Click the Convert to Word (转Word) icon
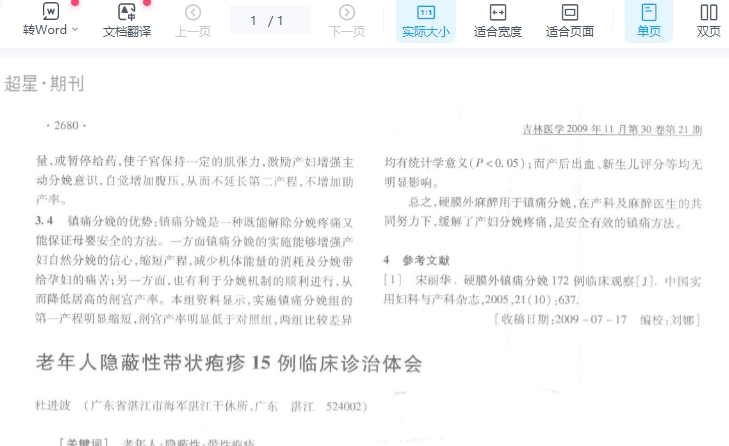 50,12
